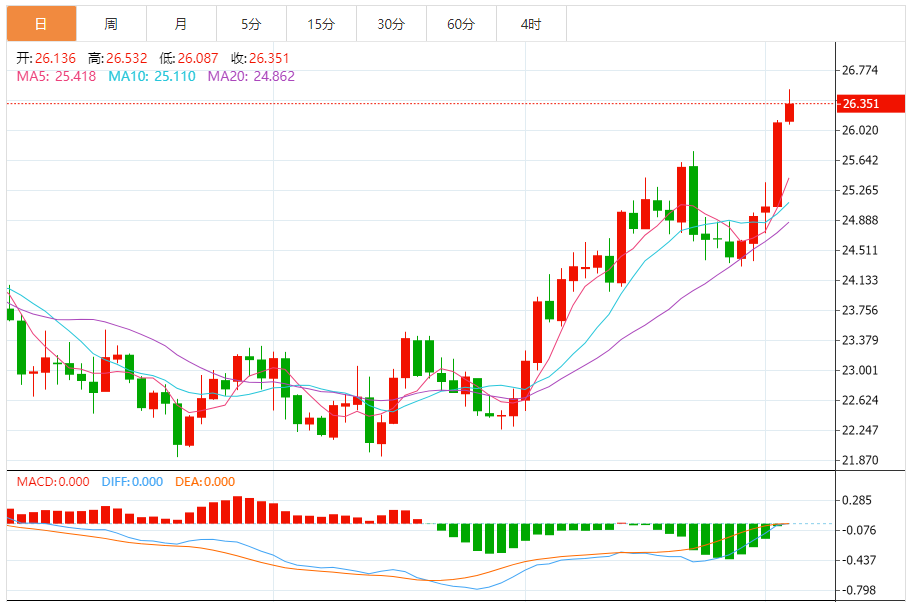Click the -0.798 MACD axis label
The height and width of the screenshot is (602, 916).
tap(857, 590)
